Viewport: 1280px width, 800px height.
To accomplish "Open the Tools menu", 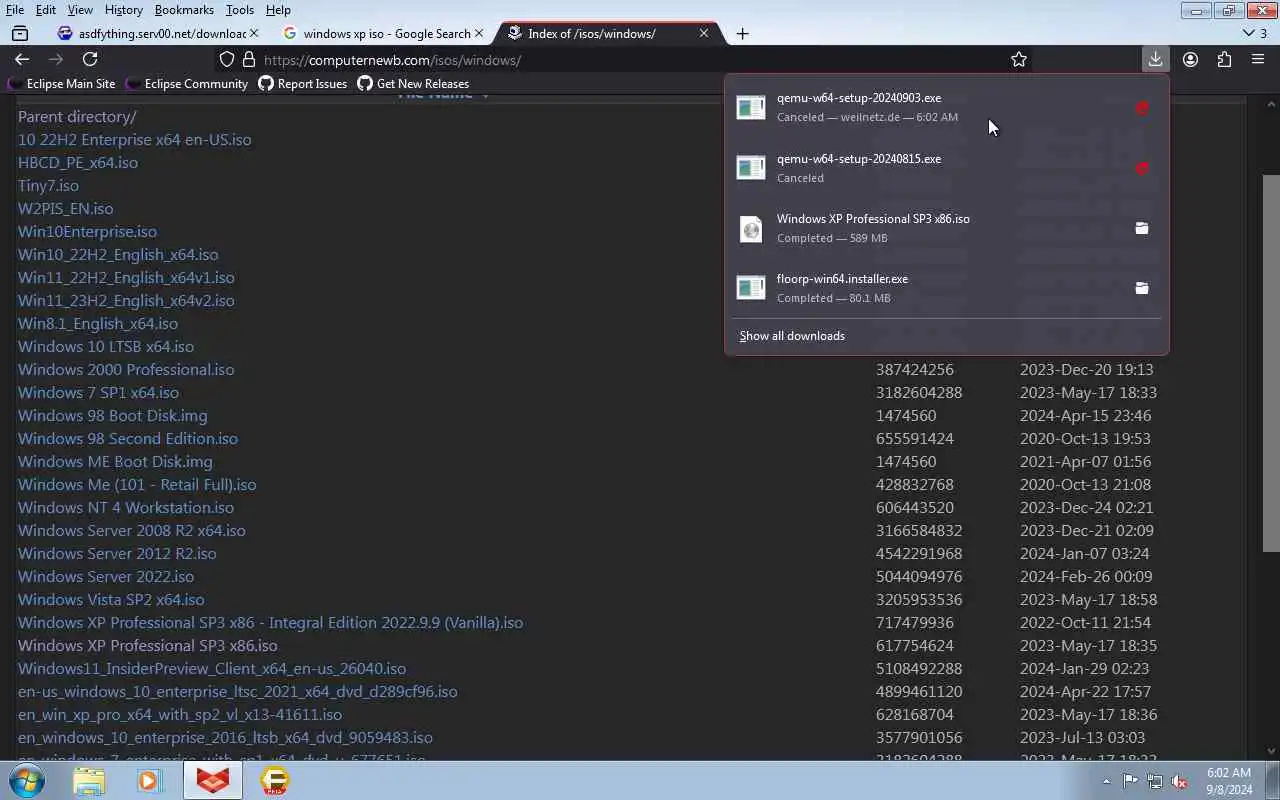I will (x=240, y=10).
